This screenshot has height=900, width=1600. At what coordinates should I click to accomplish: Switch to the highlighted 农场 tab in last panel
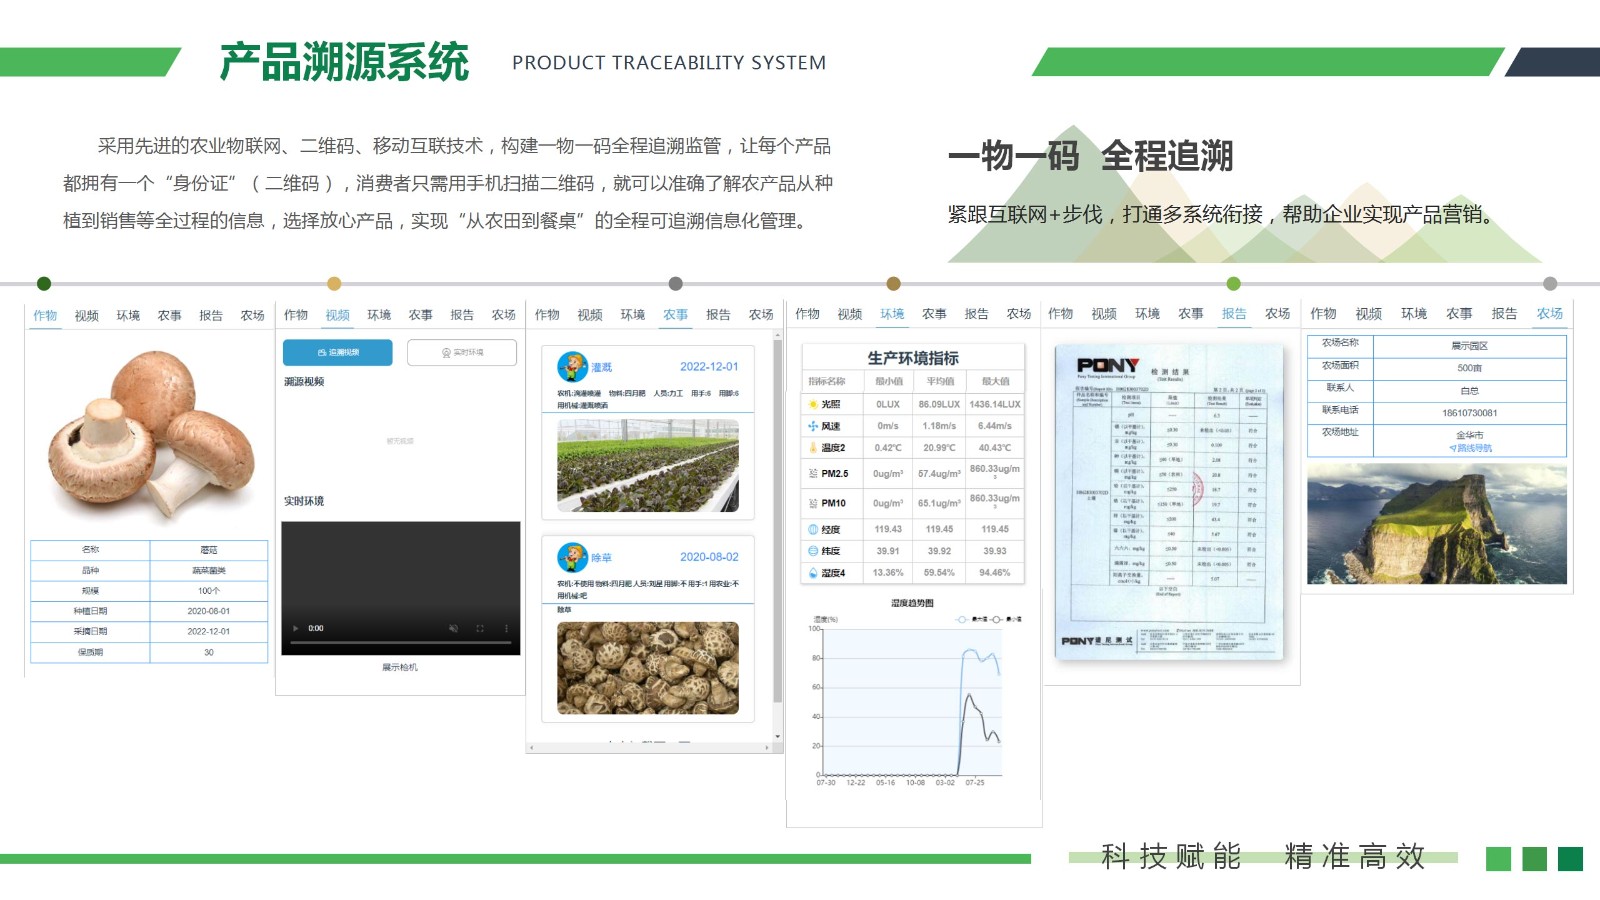point(1549,314)
